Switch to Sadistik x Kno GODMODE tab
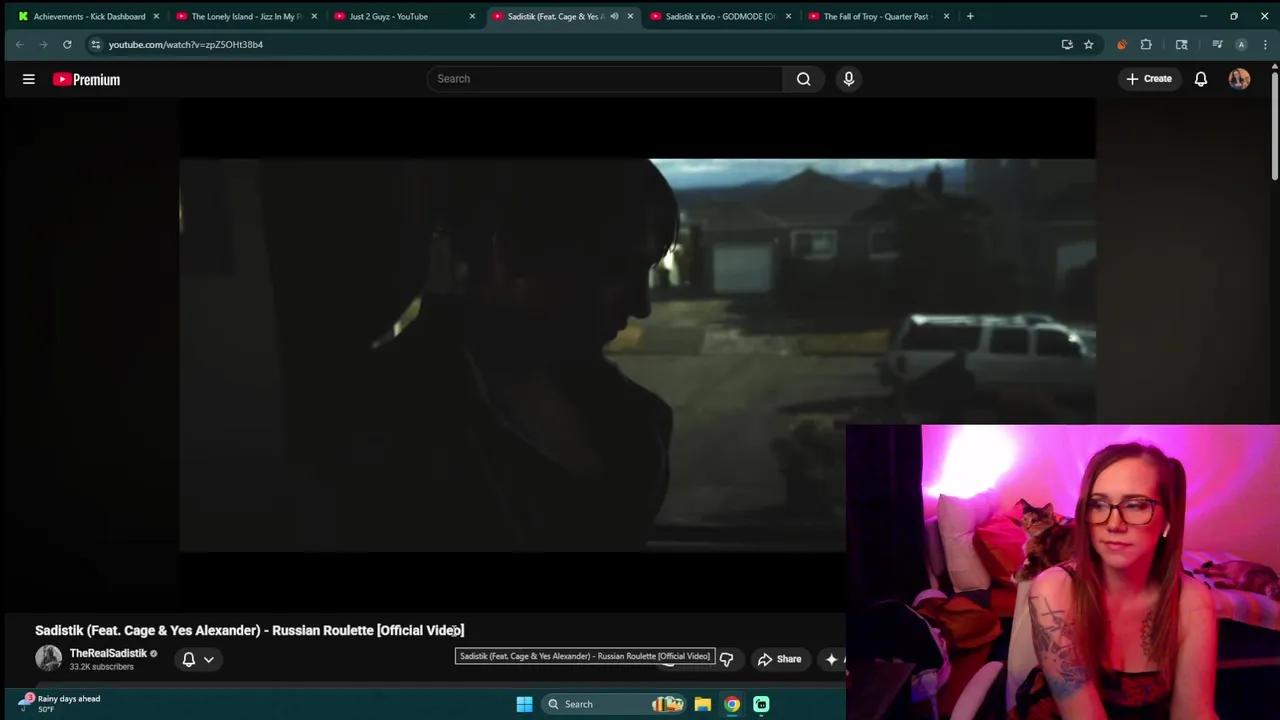The image size is (1280, 720). tap(718, 16)
